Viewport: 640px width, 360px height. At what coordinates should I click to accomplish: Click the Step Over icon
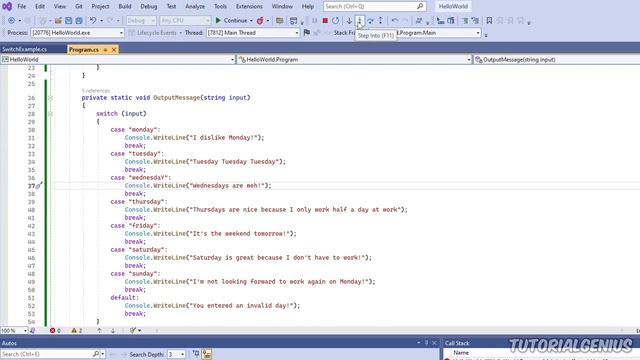[x=370, y=20]
